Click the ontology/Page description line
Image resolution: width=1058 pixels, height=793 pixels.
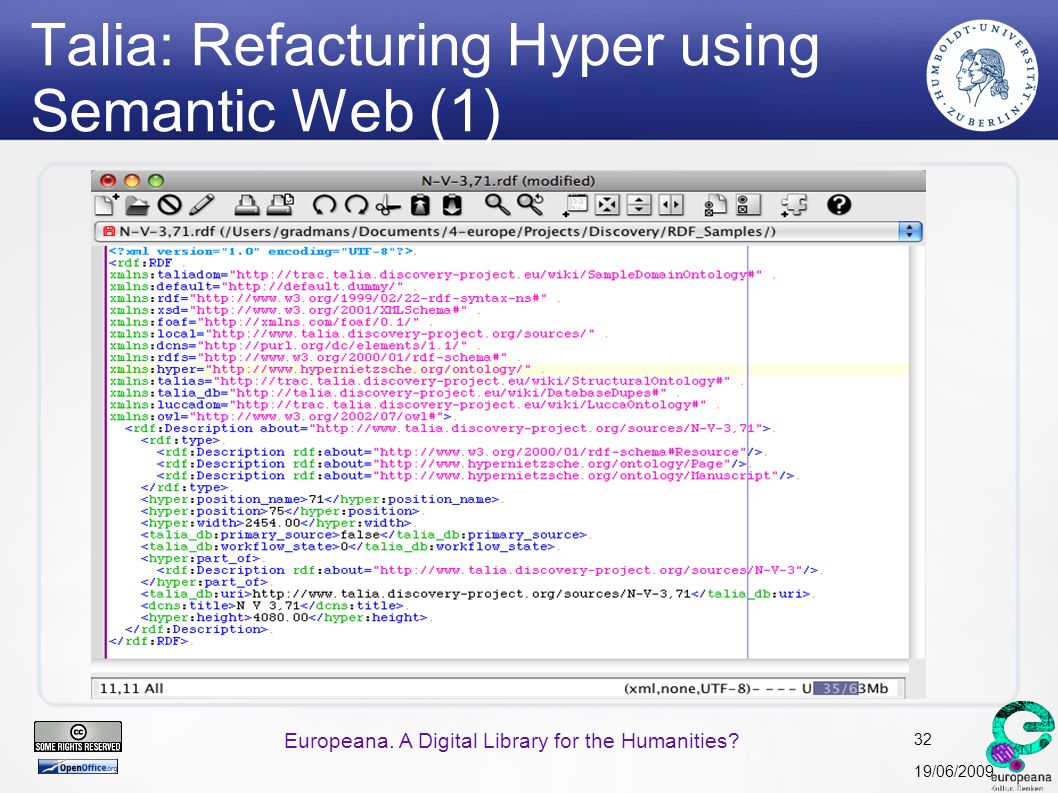click(451, 464)
